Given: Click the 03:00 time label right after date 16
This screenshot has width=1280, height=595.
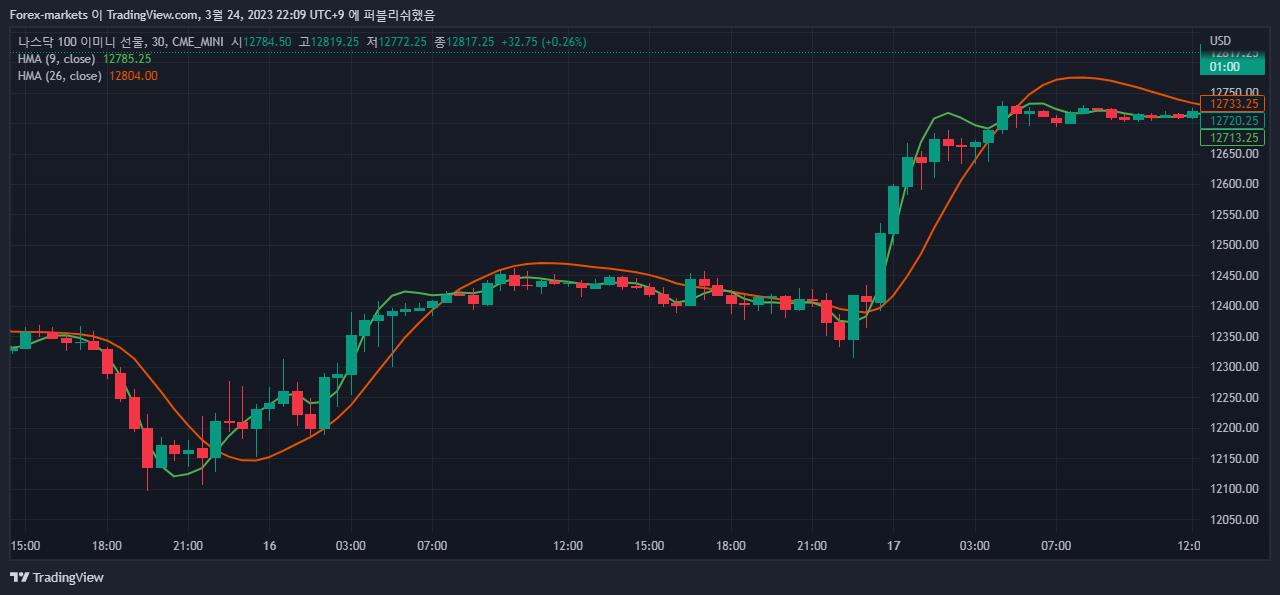Looking at the screenshot, I should click(x=351, y=546).
